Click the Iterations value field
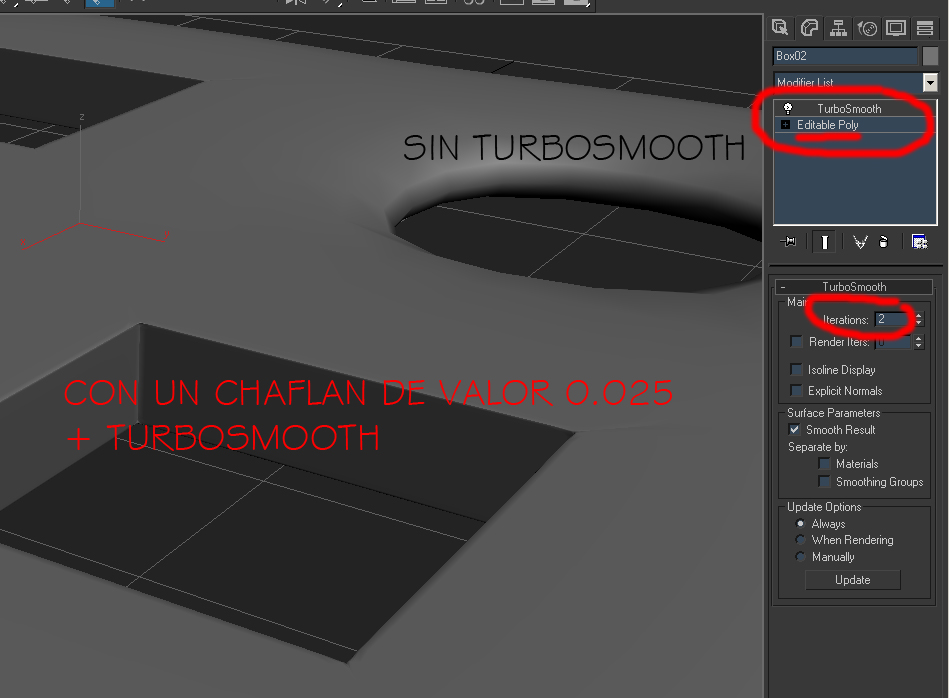 click(x=893, y=319)
